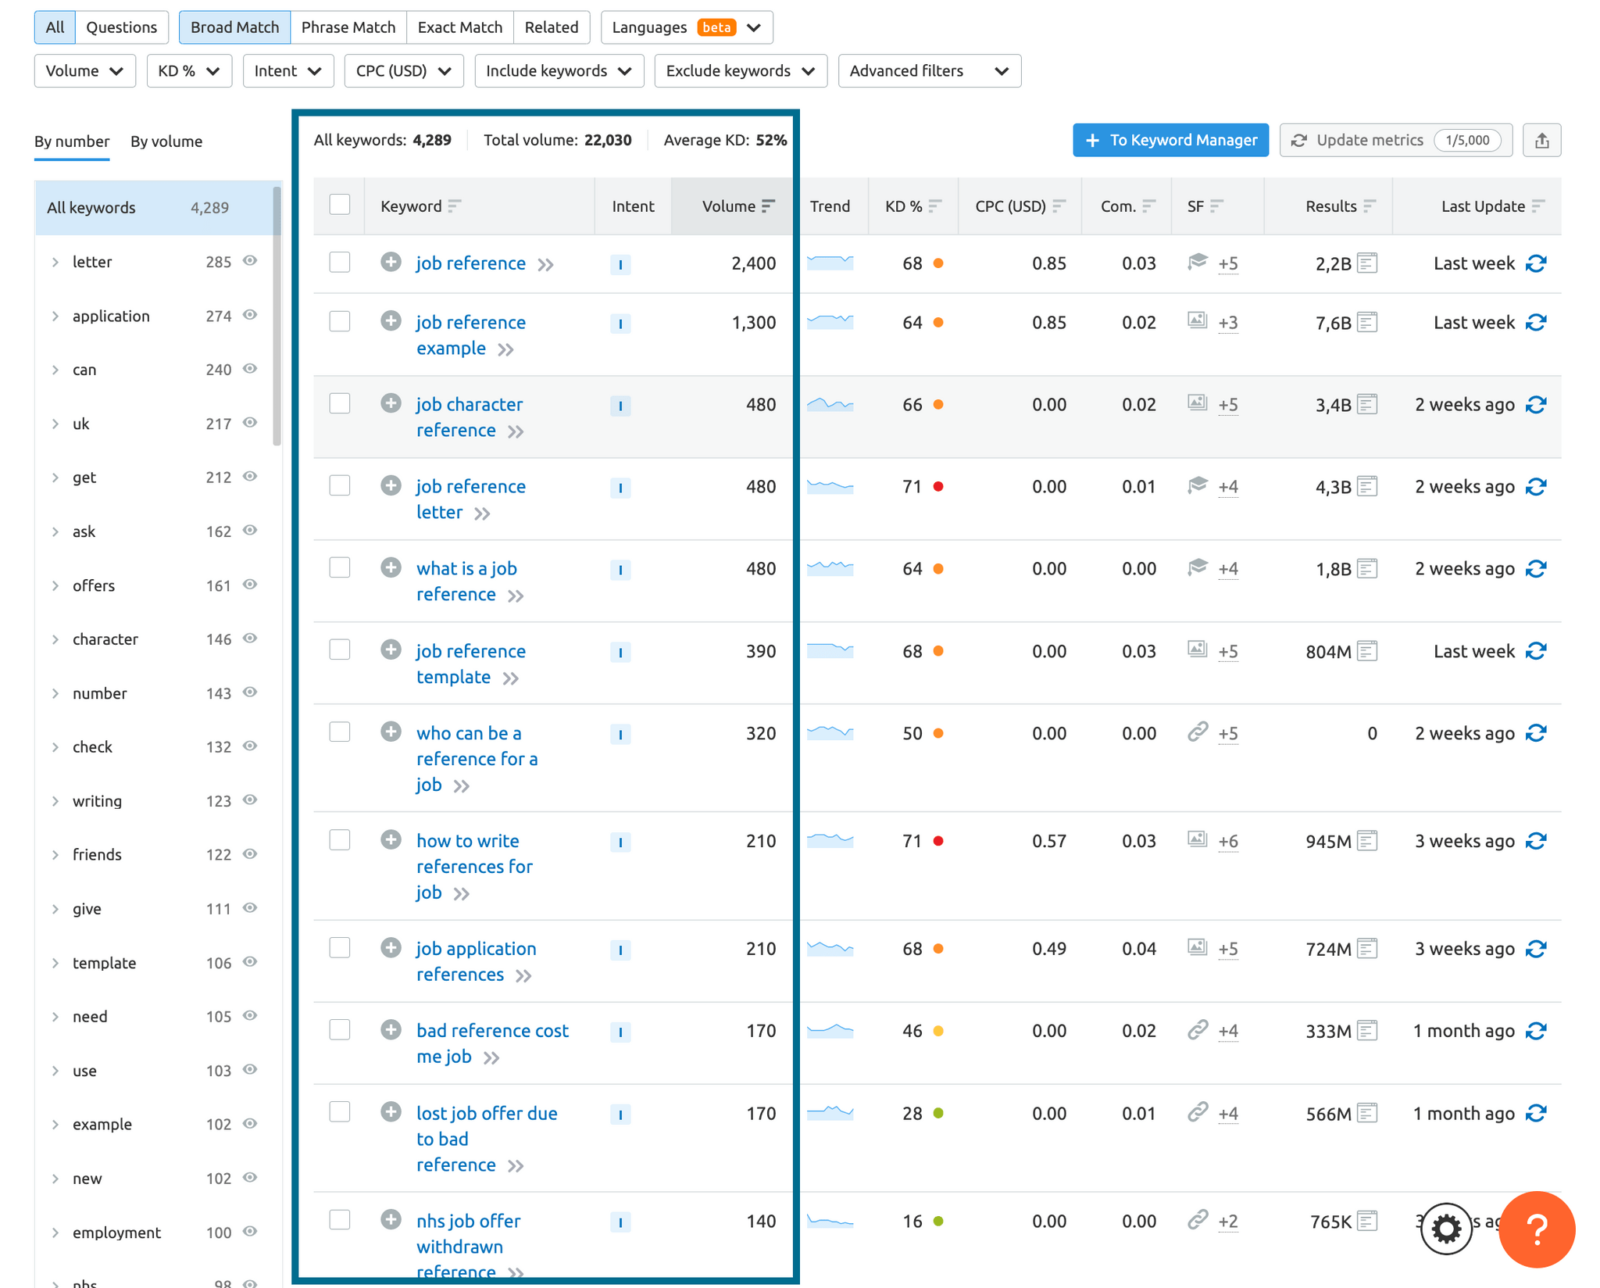Click the export icon button

pyautogui.click(x=1541, y=141)
